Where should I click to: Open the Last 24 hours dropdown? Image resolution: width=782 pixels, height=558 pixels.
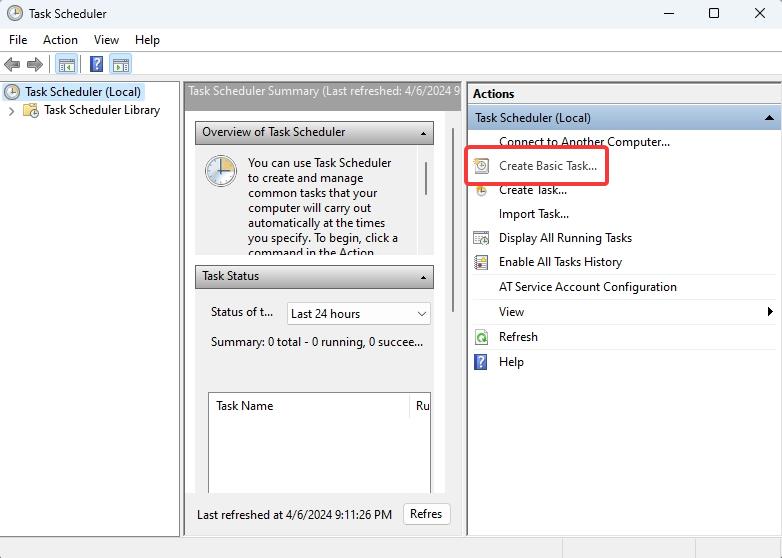(x=359, y=314)
